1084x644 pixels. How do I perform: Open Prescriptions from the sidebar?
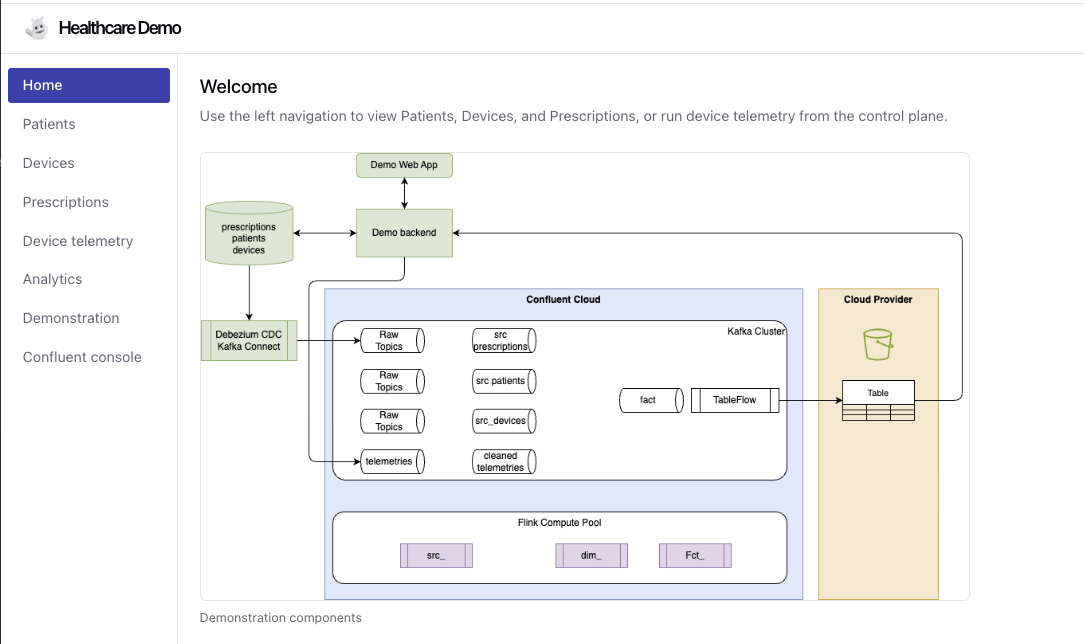coord(66,202)
